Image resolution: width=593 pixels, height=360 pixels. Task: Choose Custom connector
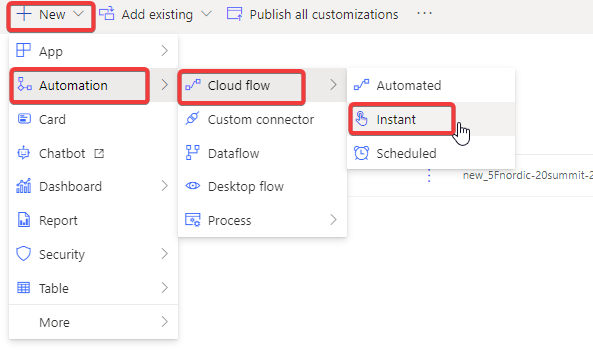coord(262,119)
